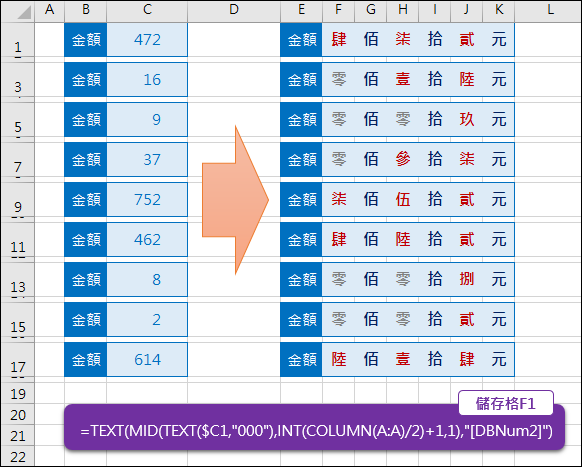
Task: Click the 儲存格F1 label box
Action: click(x=506, y=403)
